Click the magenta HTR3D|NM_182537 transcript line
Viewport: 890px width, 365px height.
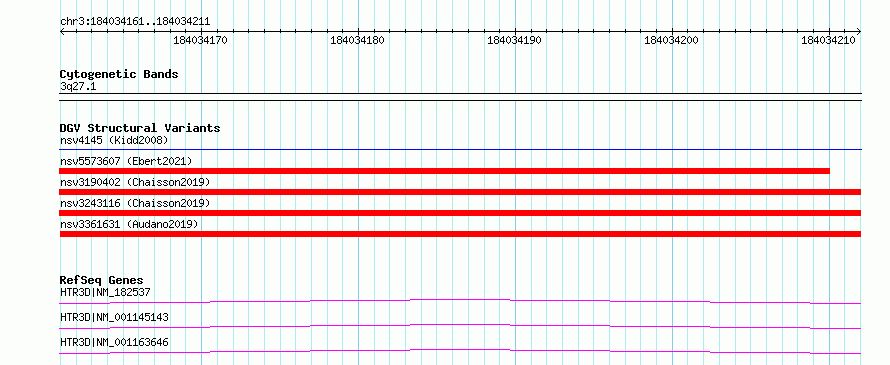pos(460,301)
